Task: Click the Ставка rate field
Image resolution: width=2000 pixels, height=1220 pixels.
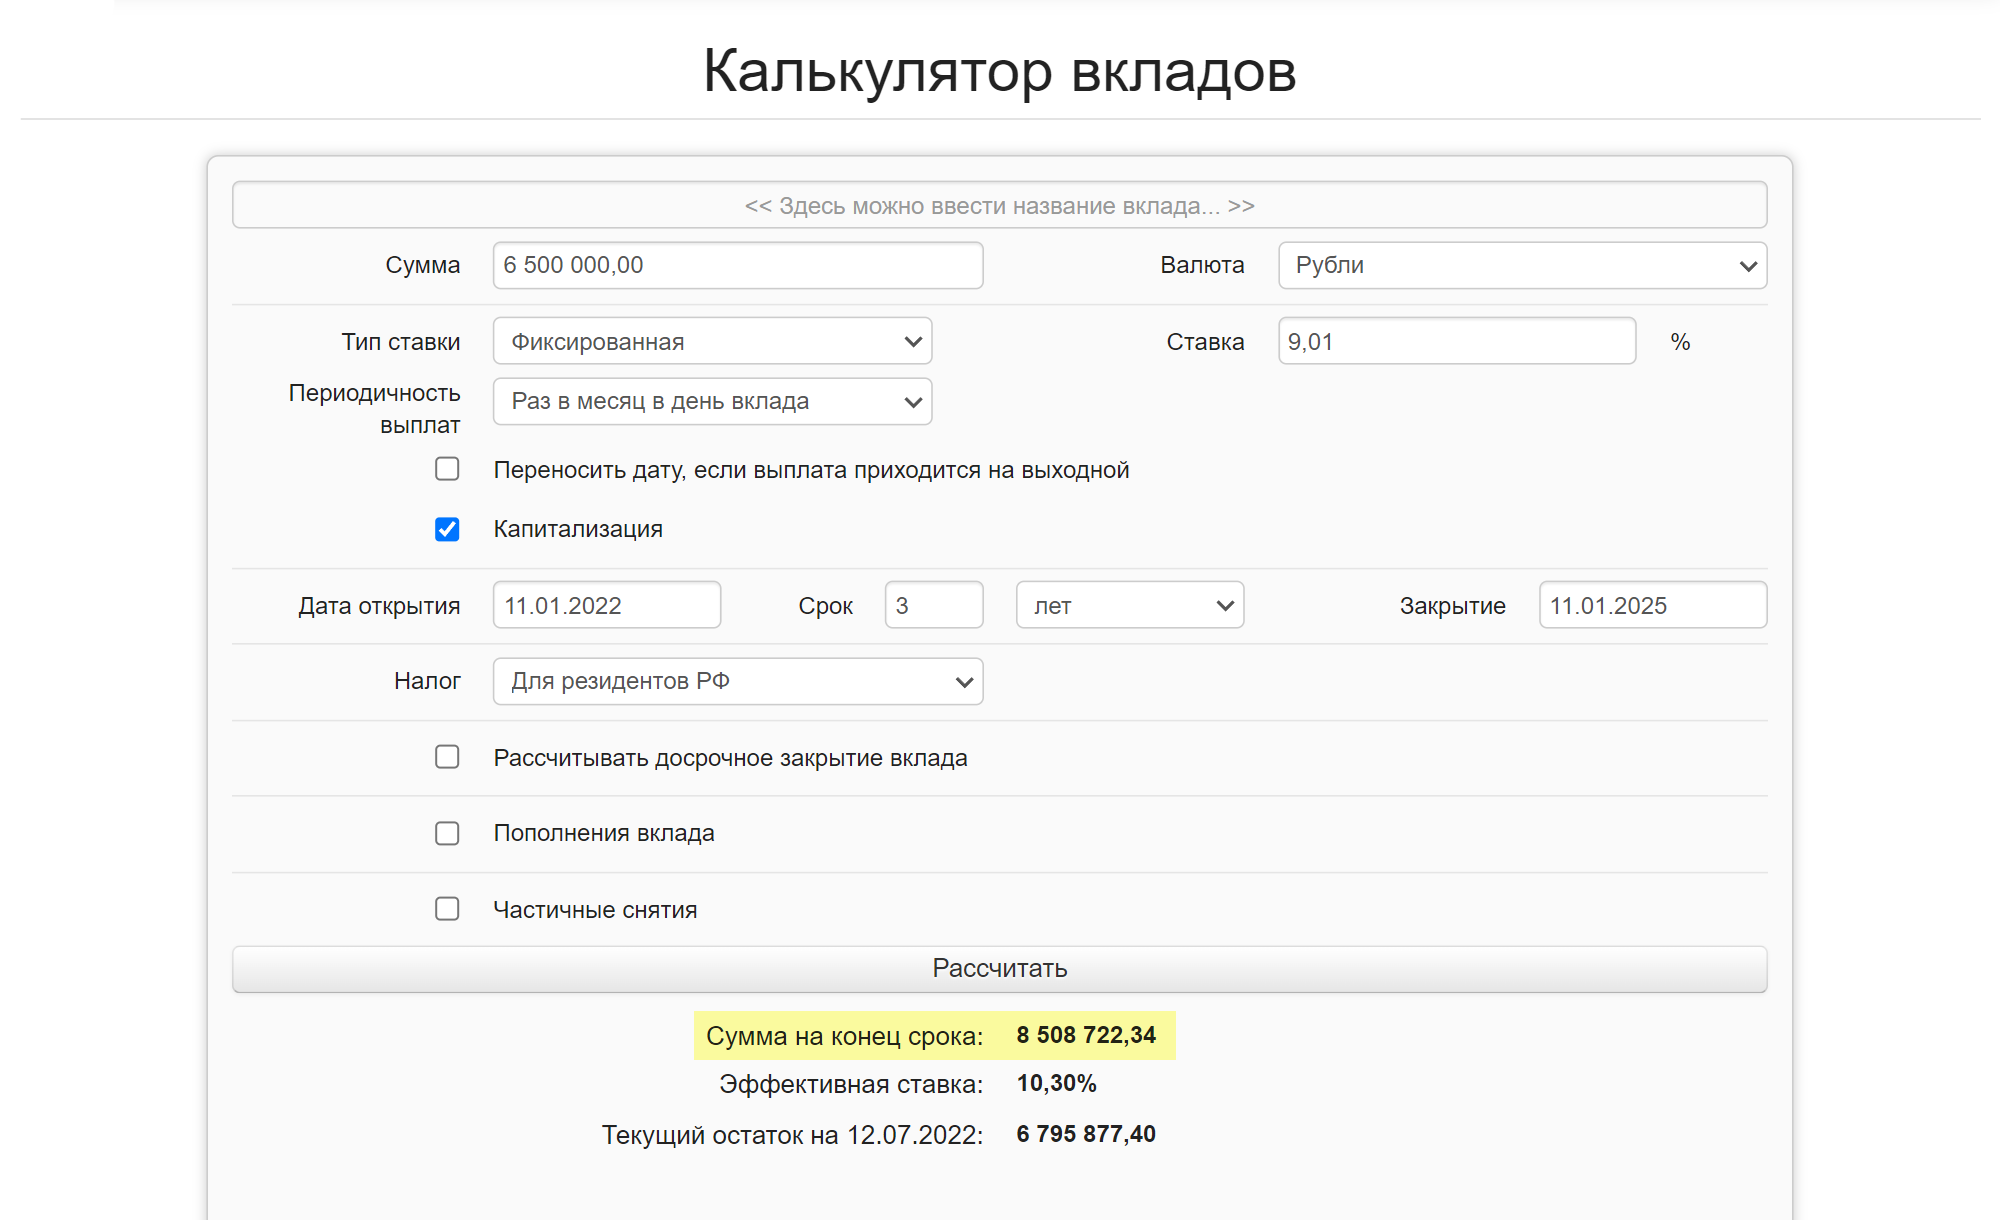Action: [1457, 341]
